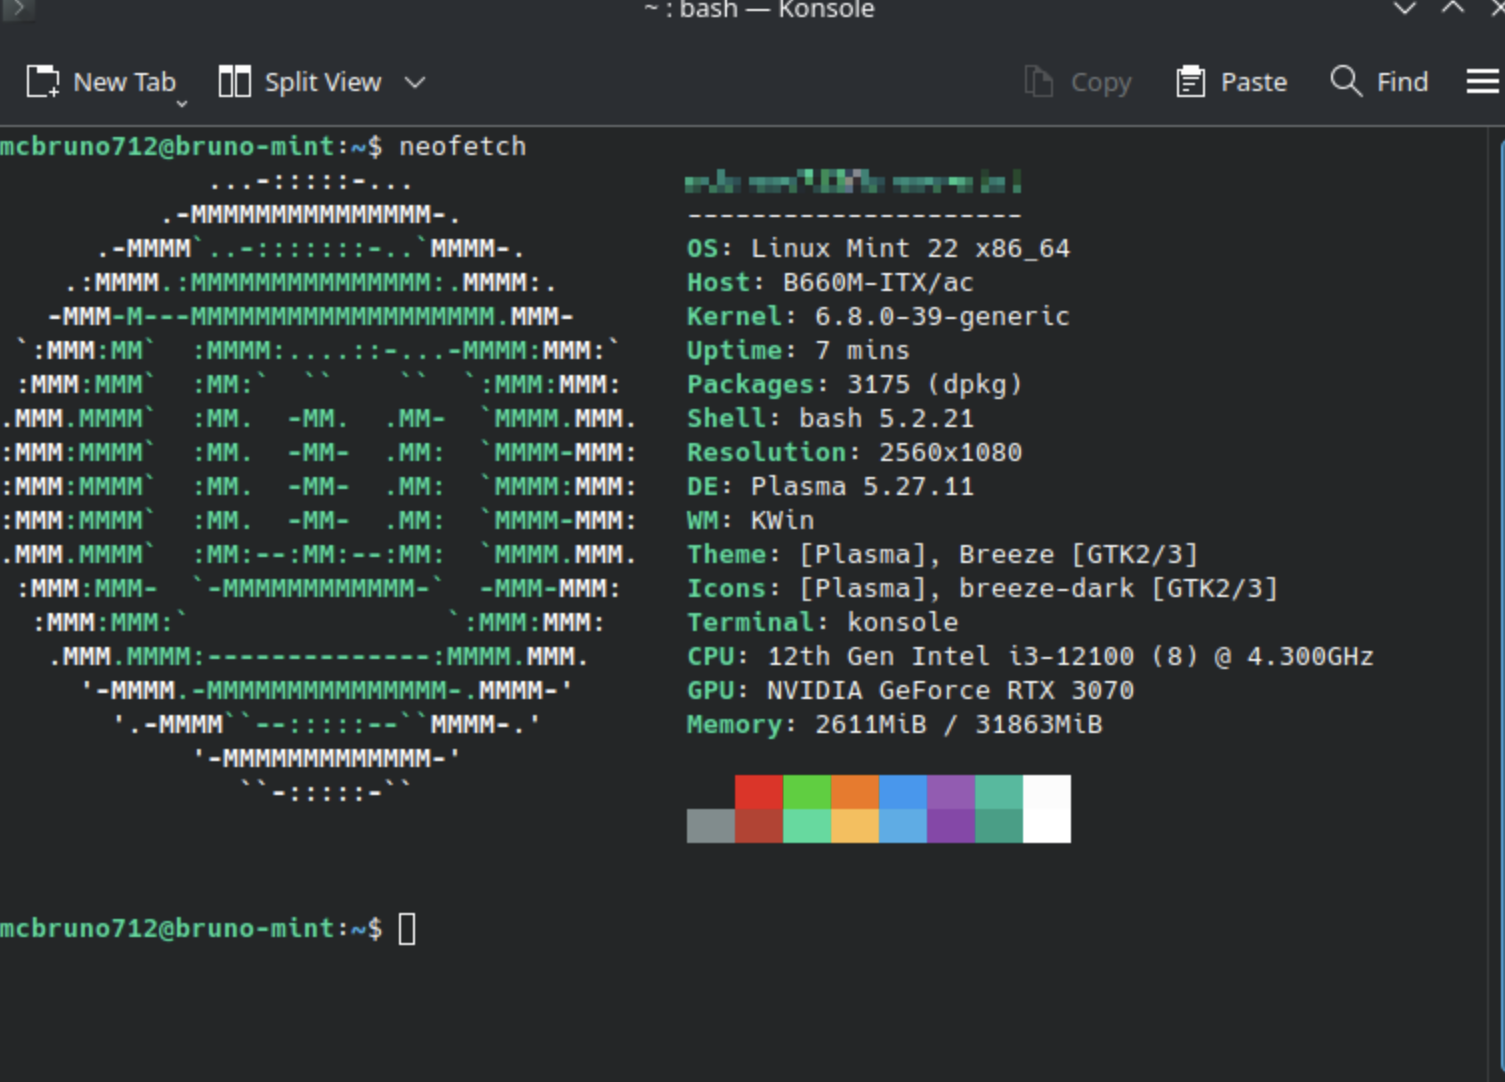1505x1082 pixels.
Task: Click the bright red color block
Action: tap(759, 792)
